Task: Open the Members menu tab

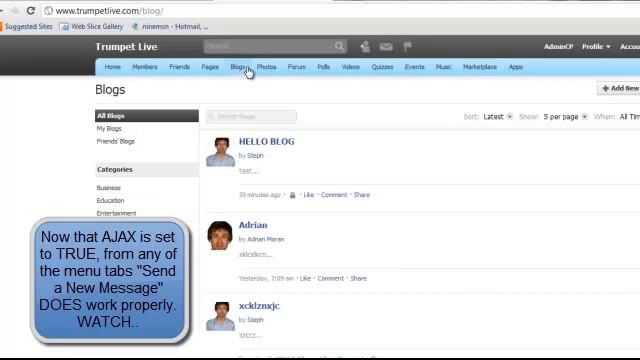Action: pos(144,67)
